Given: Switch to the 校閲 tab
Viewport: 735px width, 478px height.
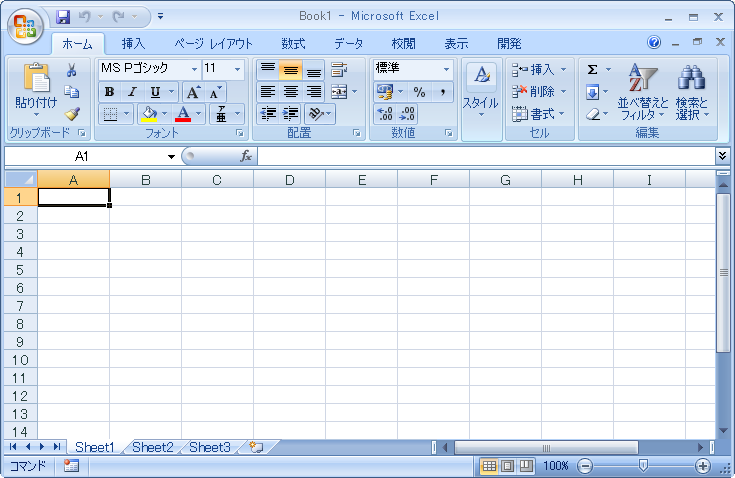Looking at the screenshot, I should pyautogui.click(x=403, y=44).
